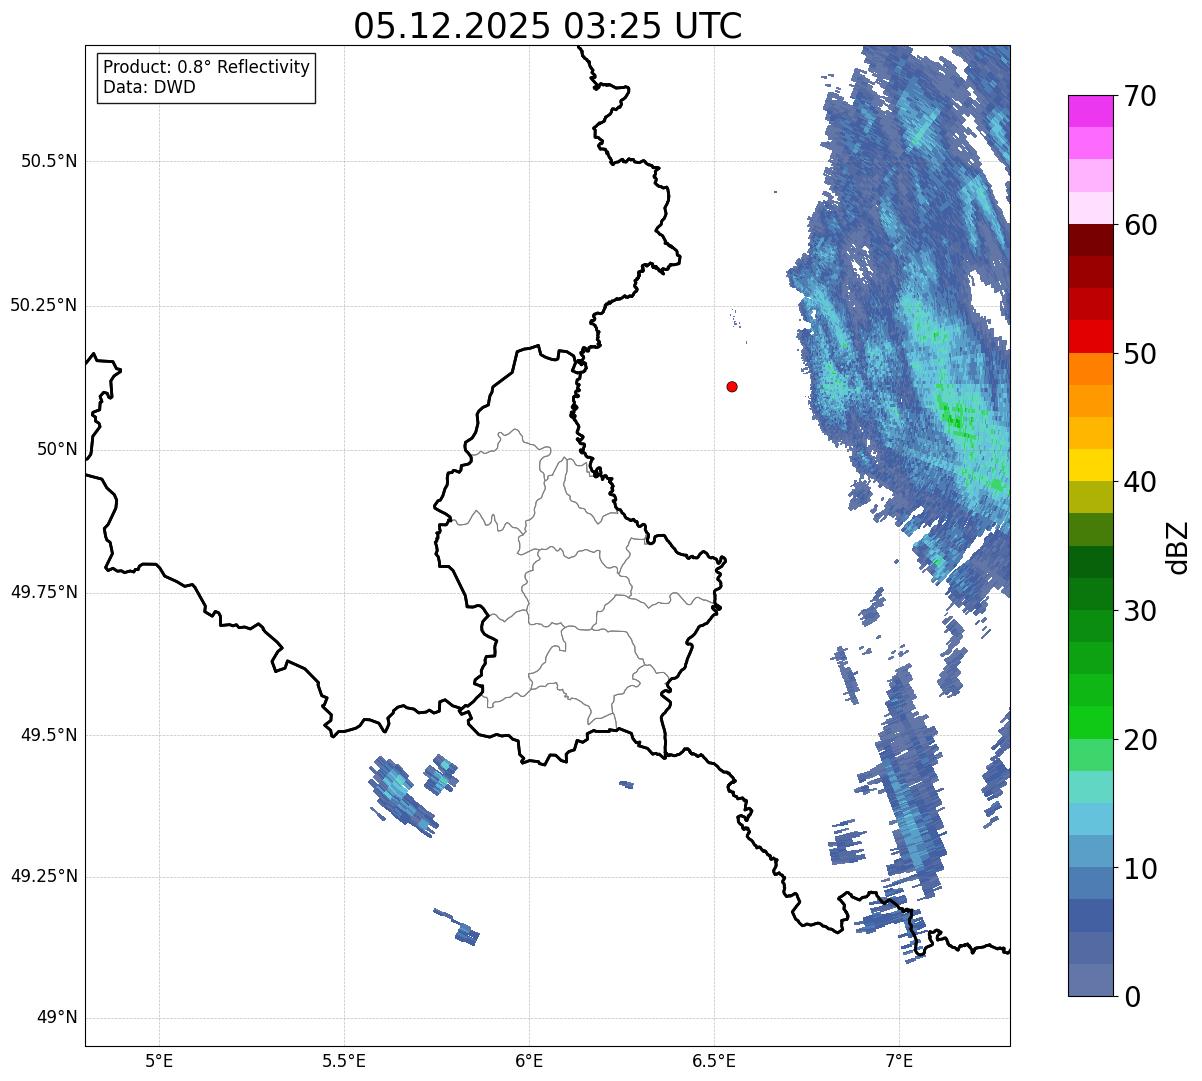Click the 49.5°N latitude tick label
Viewport: 1202px width, 1081px height.
(49, 735)
